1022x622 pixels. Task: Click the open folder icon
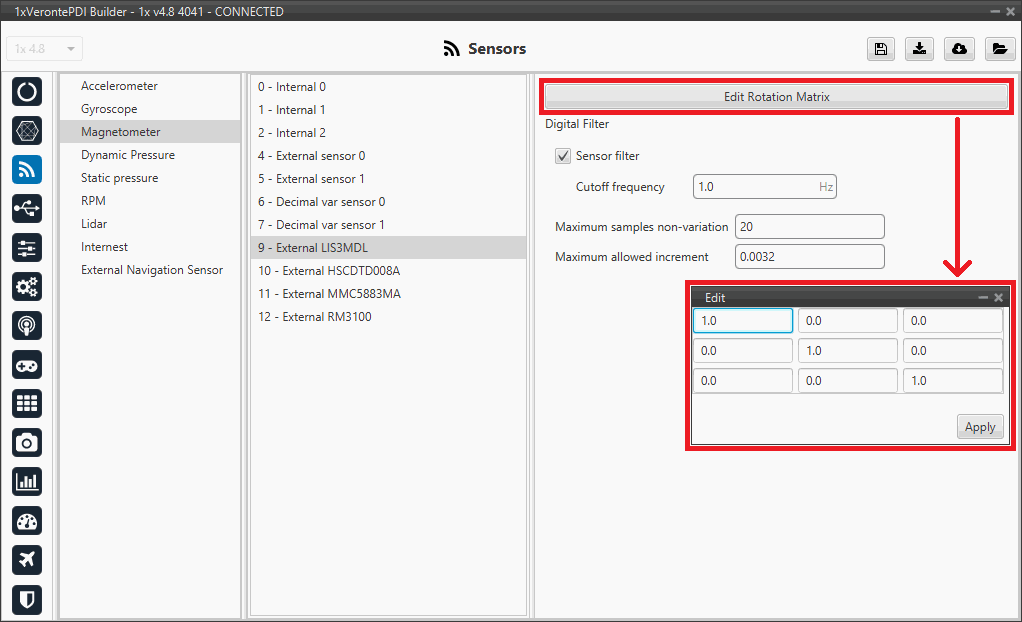998,49
